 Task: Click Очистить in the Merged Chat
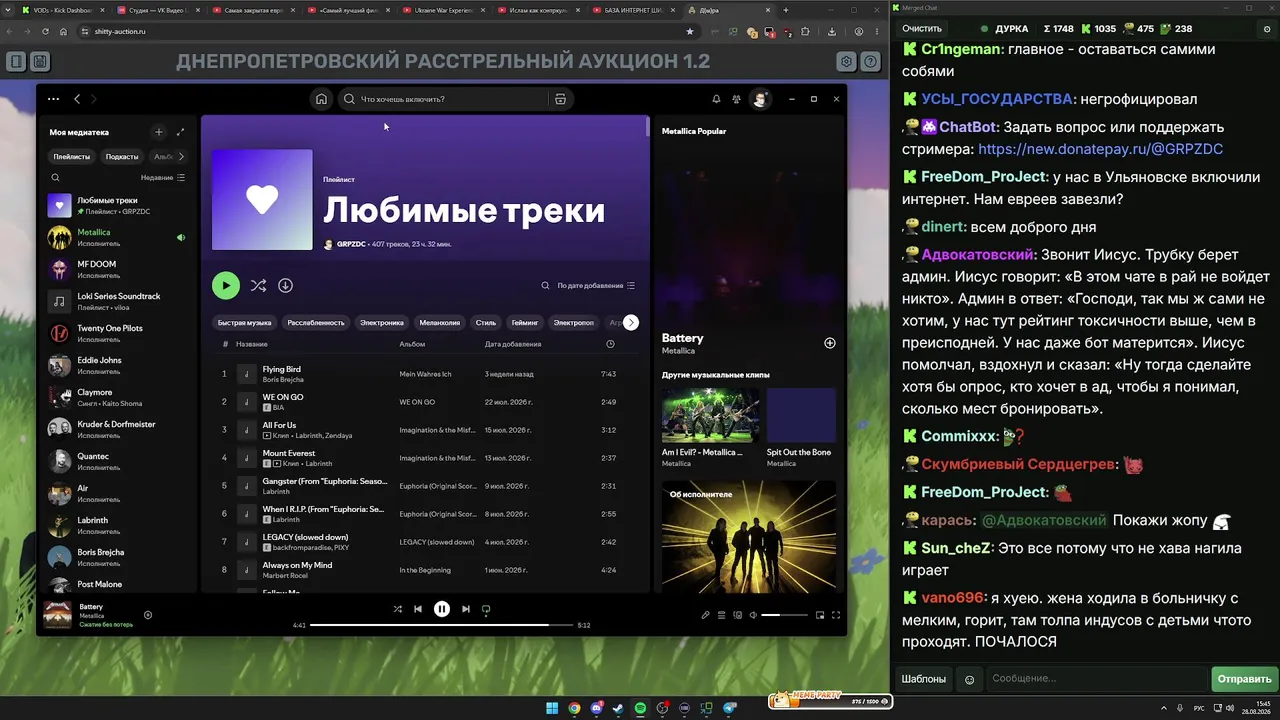click(x=922, y=29)
